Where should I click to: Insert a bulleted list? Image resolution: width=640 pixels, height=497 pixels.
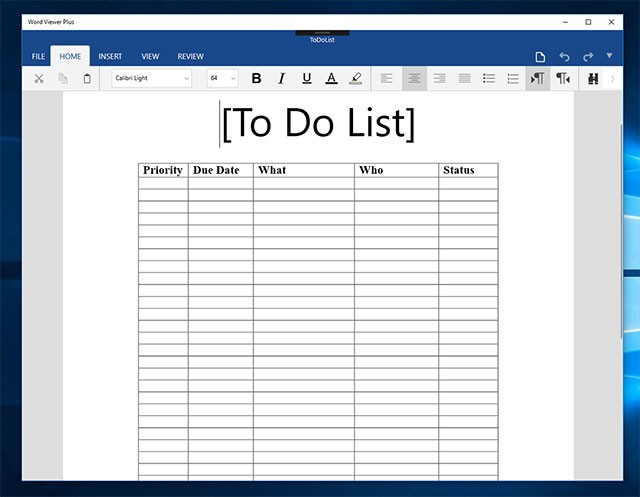[489, 78]
